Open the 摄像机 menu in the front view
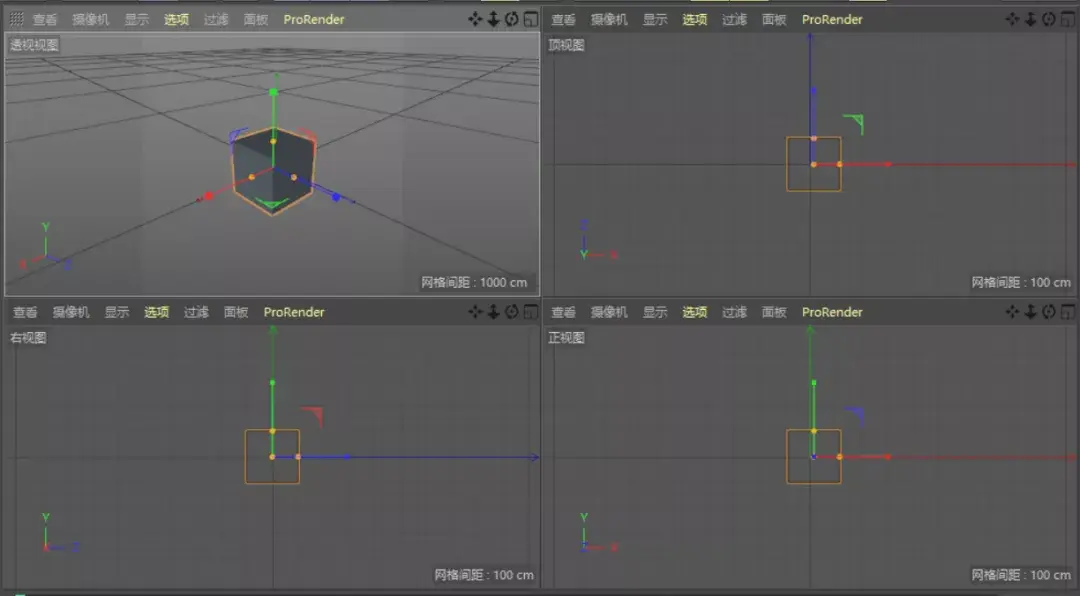Screen dimensions: 1080x596 point(609,312)
